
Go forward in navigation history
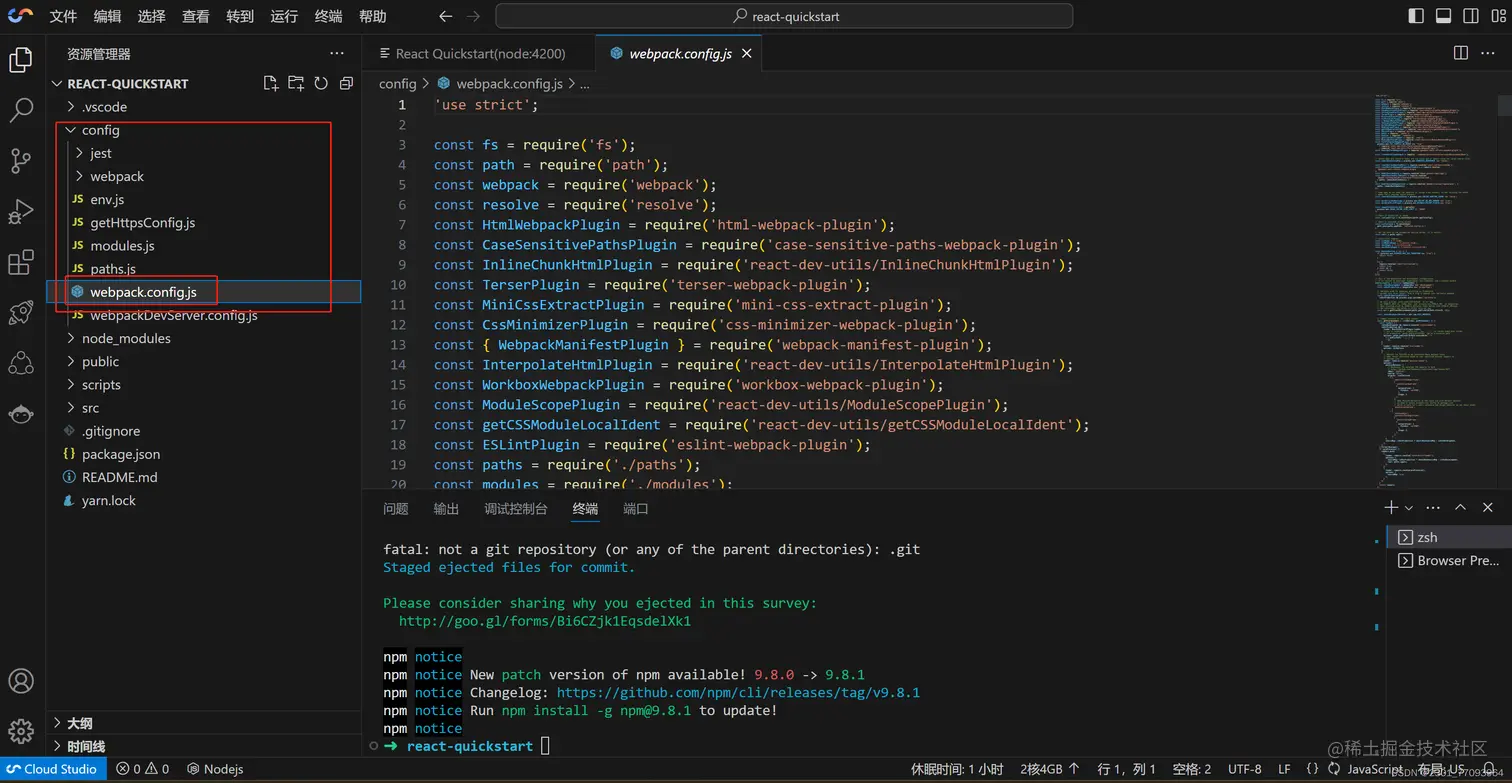tap(474, 16)
